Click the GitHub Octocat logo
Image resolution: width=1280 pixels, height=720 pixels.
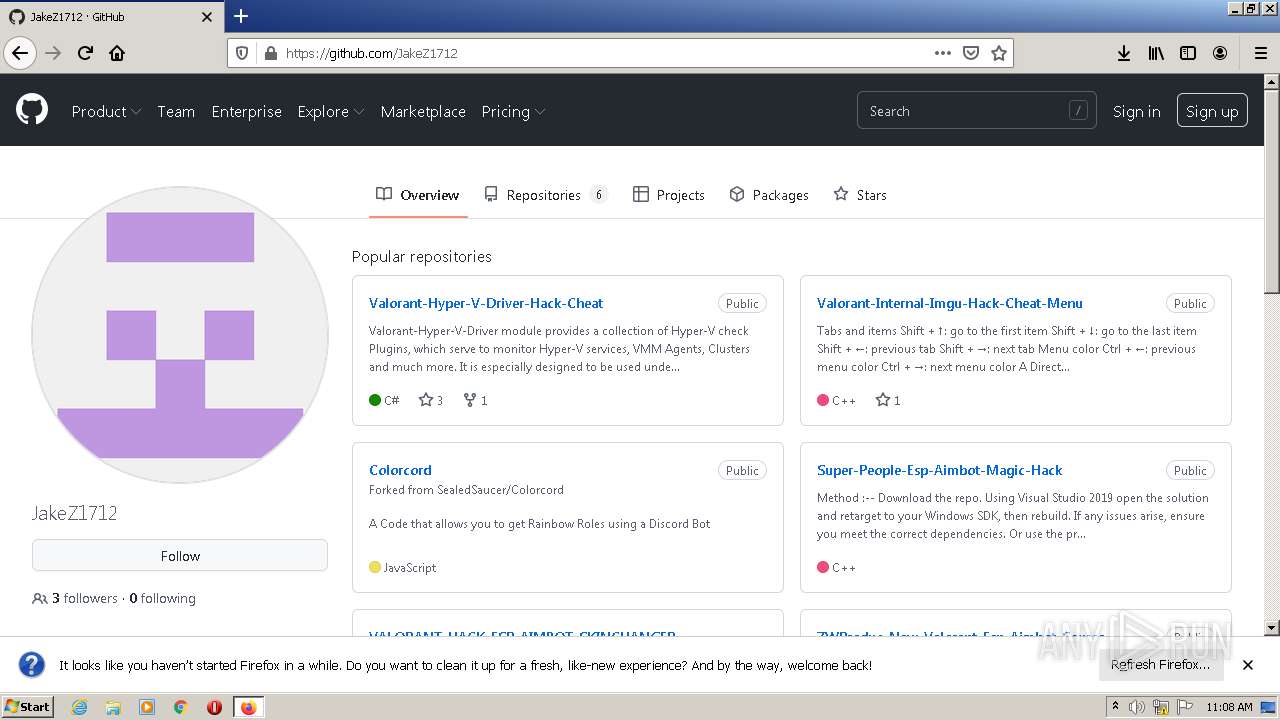(x=32, y=110)
